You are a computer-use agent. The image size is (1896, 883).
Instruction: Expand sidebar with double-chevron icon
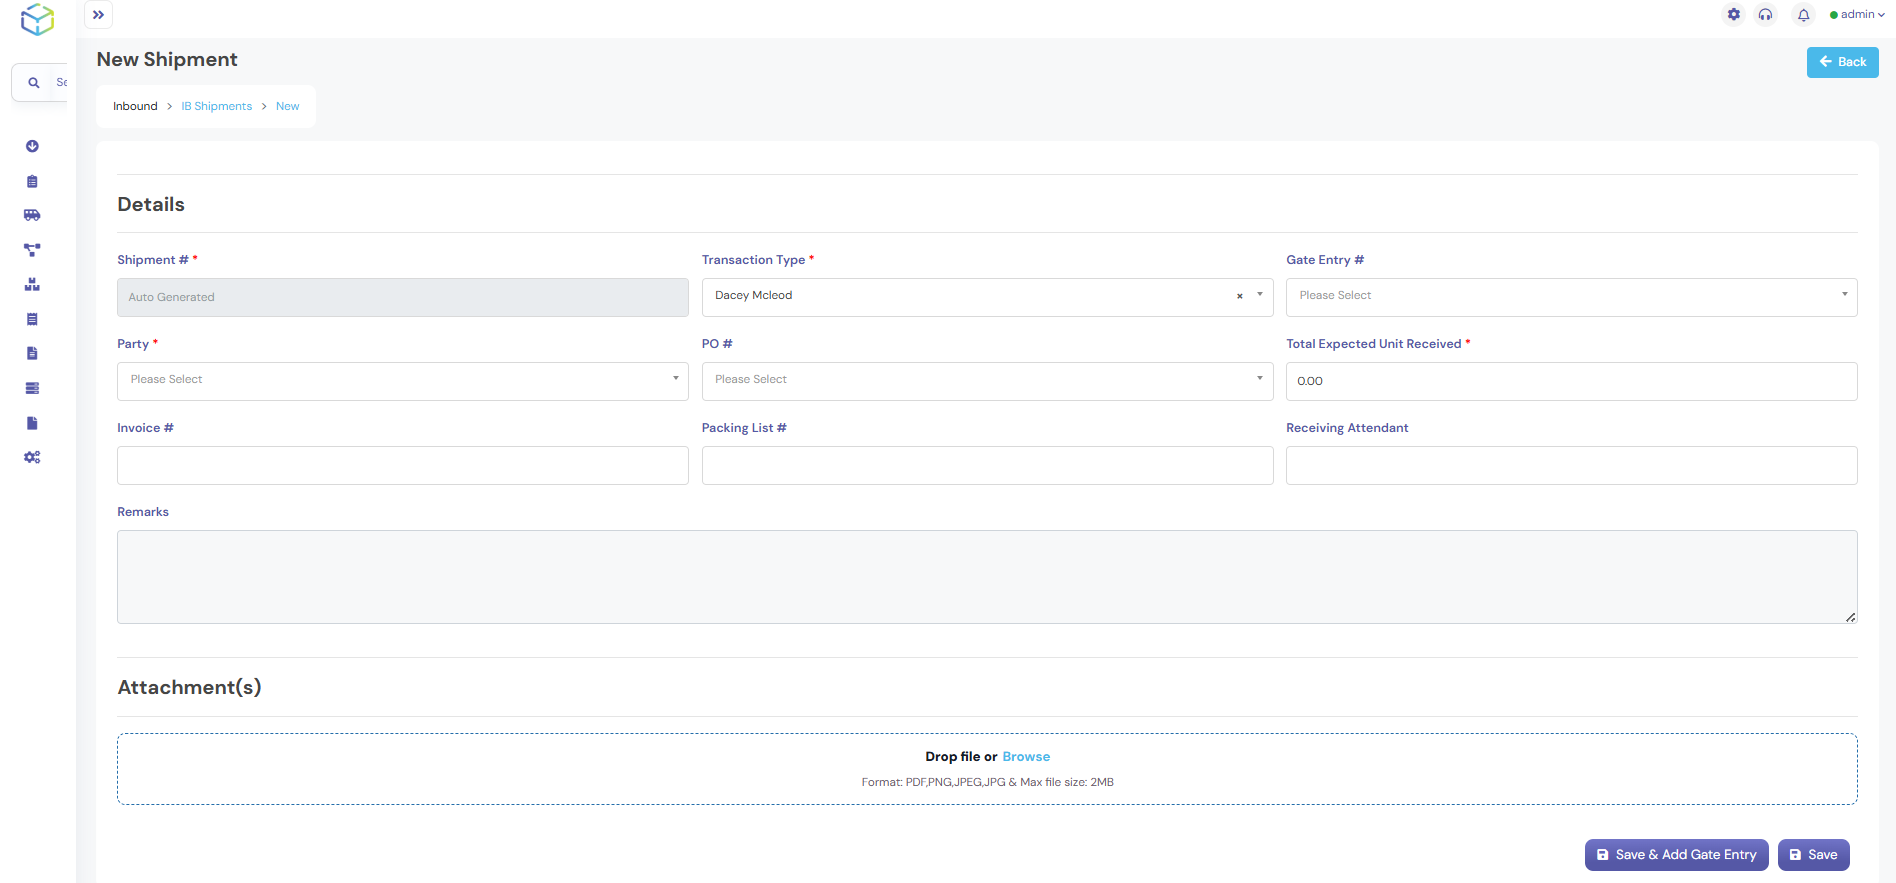tap(98, 15)
